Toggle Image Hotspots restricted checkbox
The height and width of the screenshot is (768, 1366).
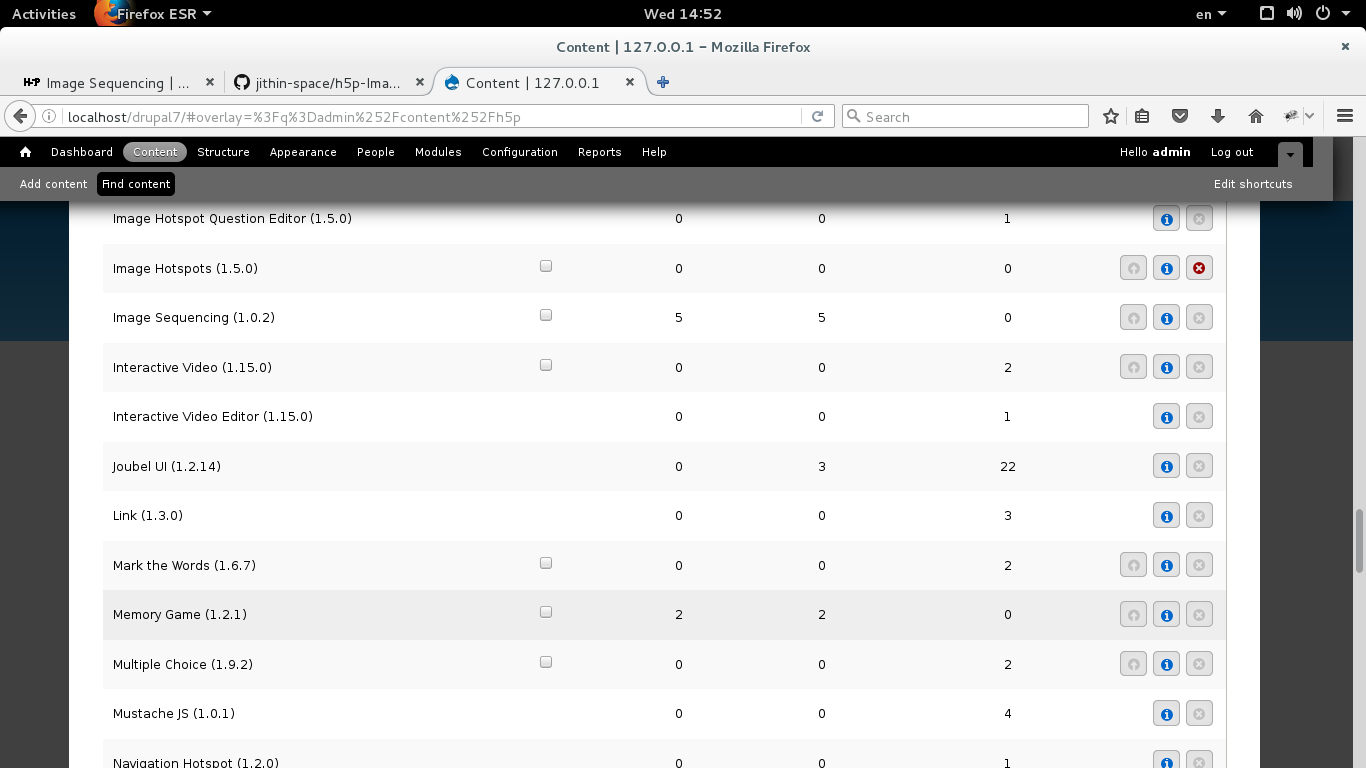546,266
